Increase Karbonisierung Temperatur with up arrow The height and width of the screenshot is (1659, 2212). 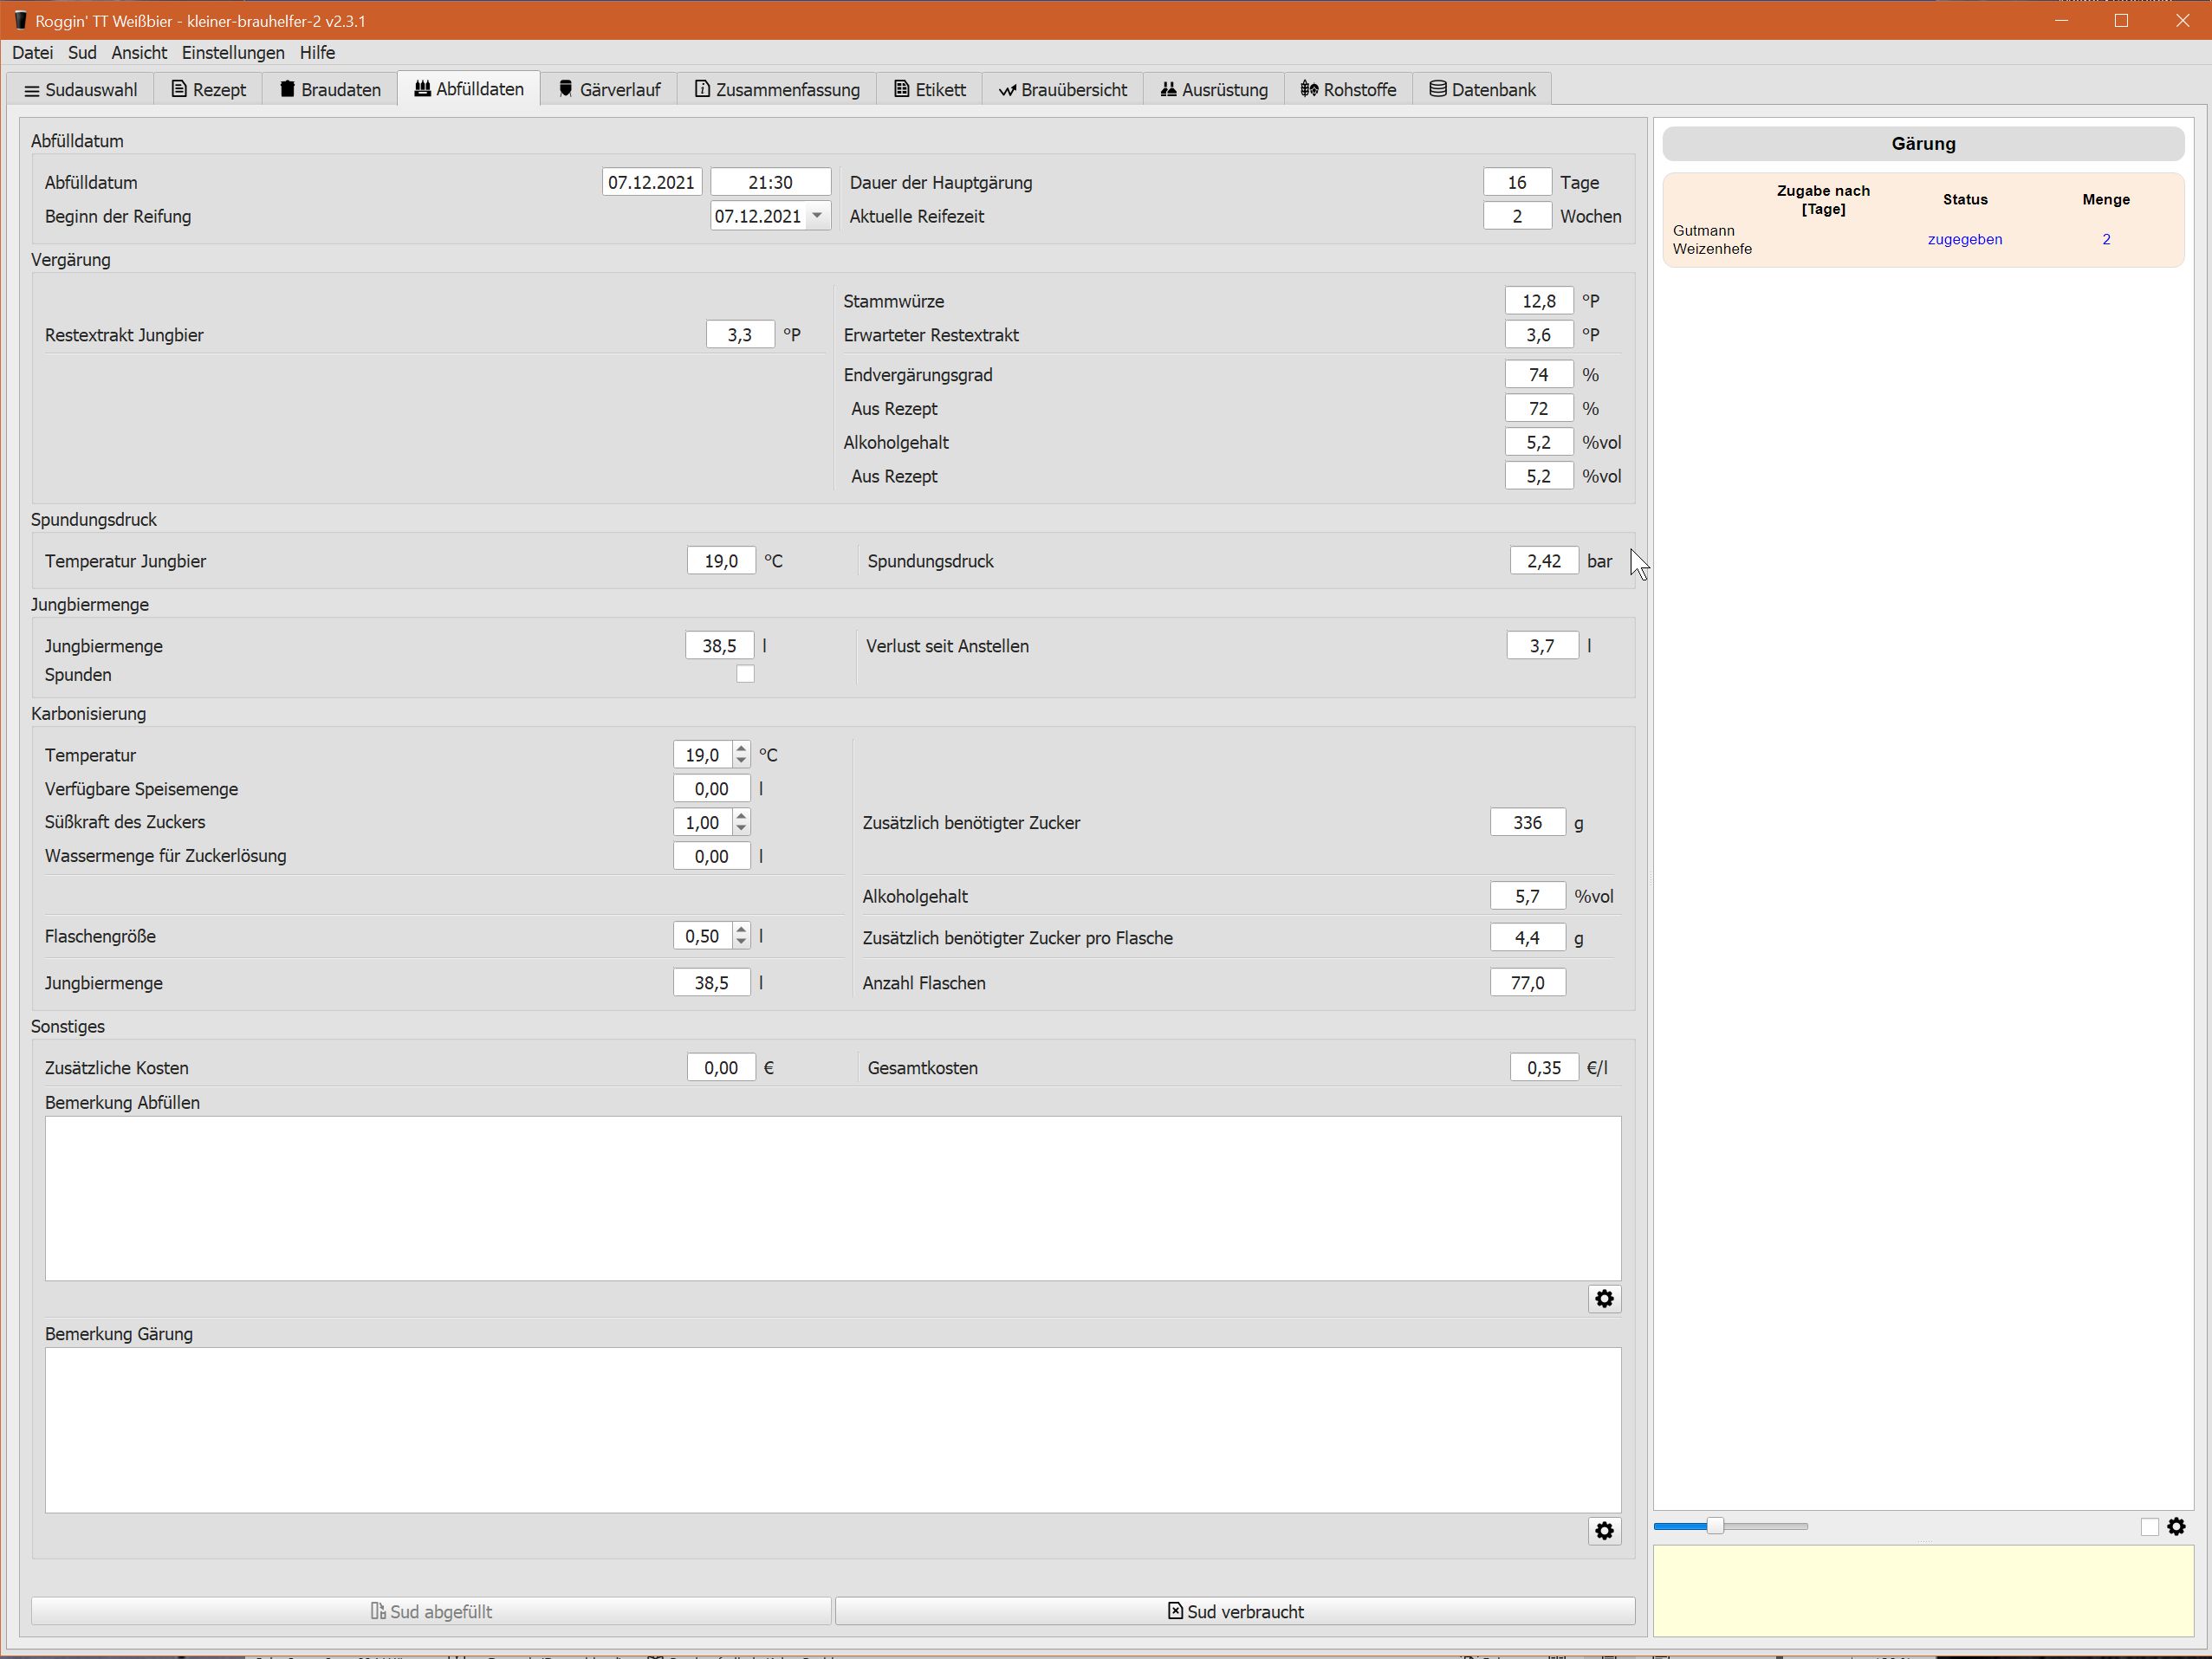pyautogui.click(x=741, y=748)
